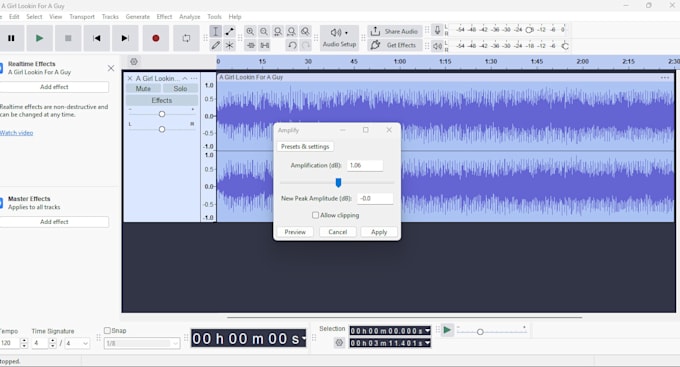680x367 pixels.
Task: Open the Watch video link
Action: [16, 133]
